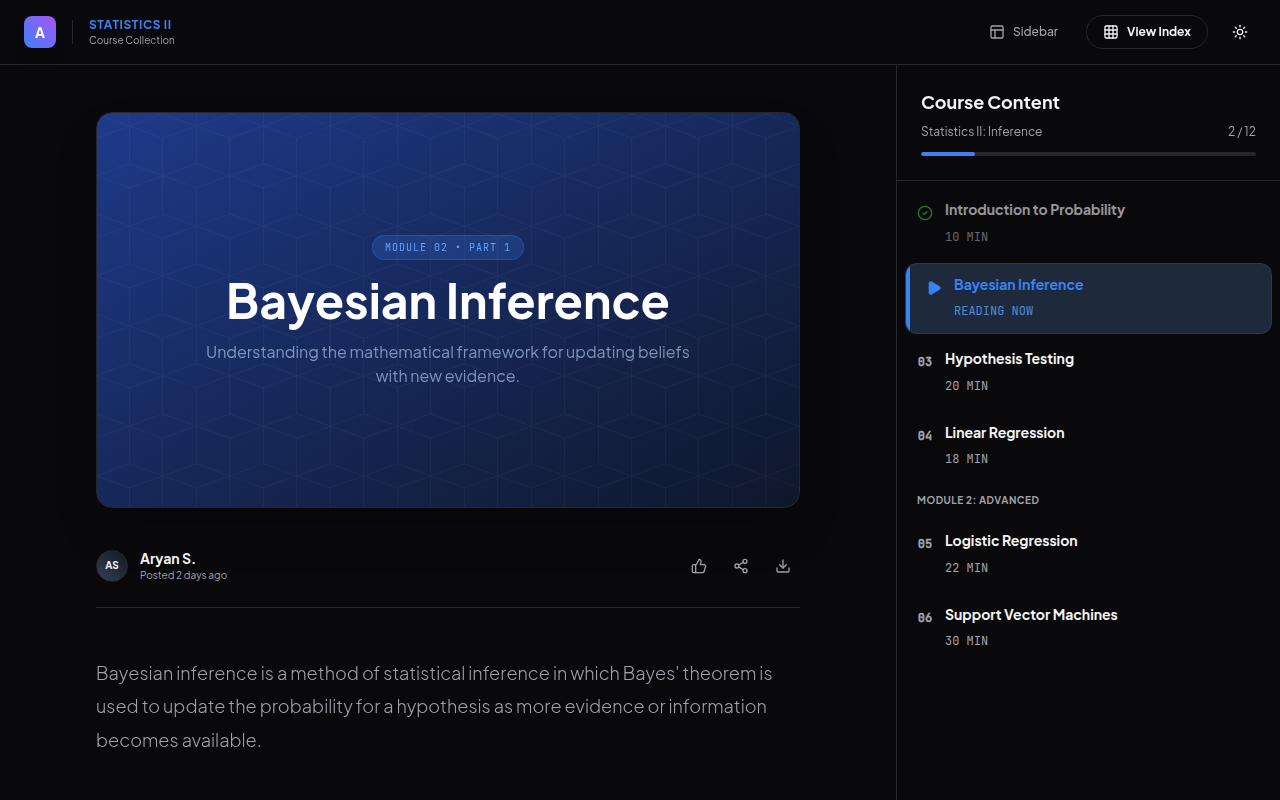Click the share icon below the banner
The width and height of the screenshot is (1280, 800).
(x=741, y=566)
